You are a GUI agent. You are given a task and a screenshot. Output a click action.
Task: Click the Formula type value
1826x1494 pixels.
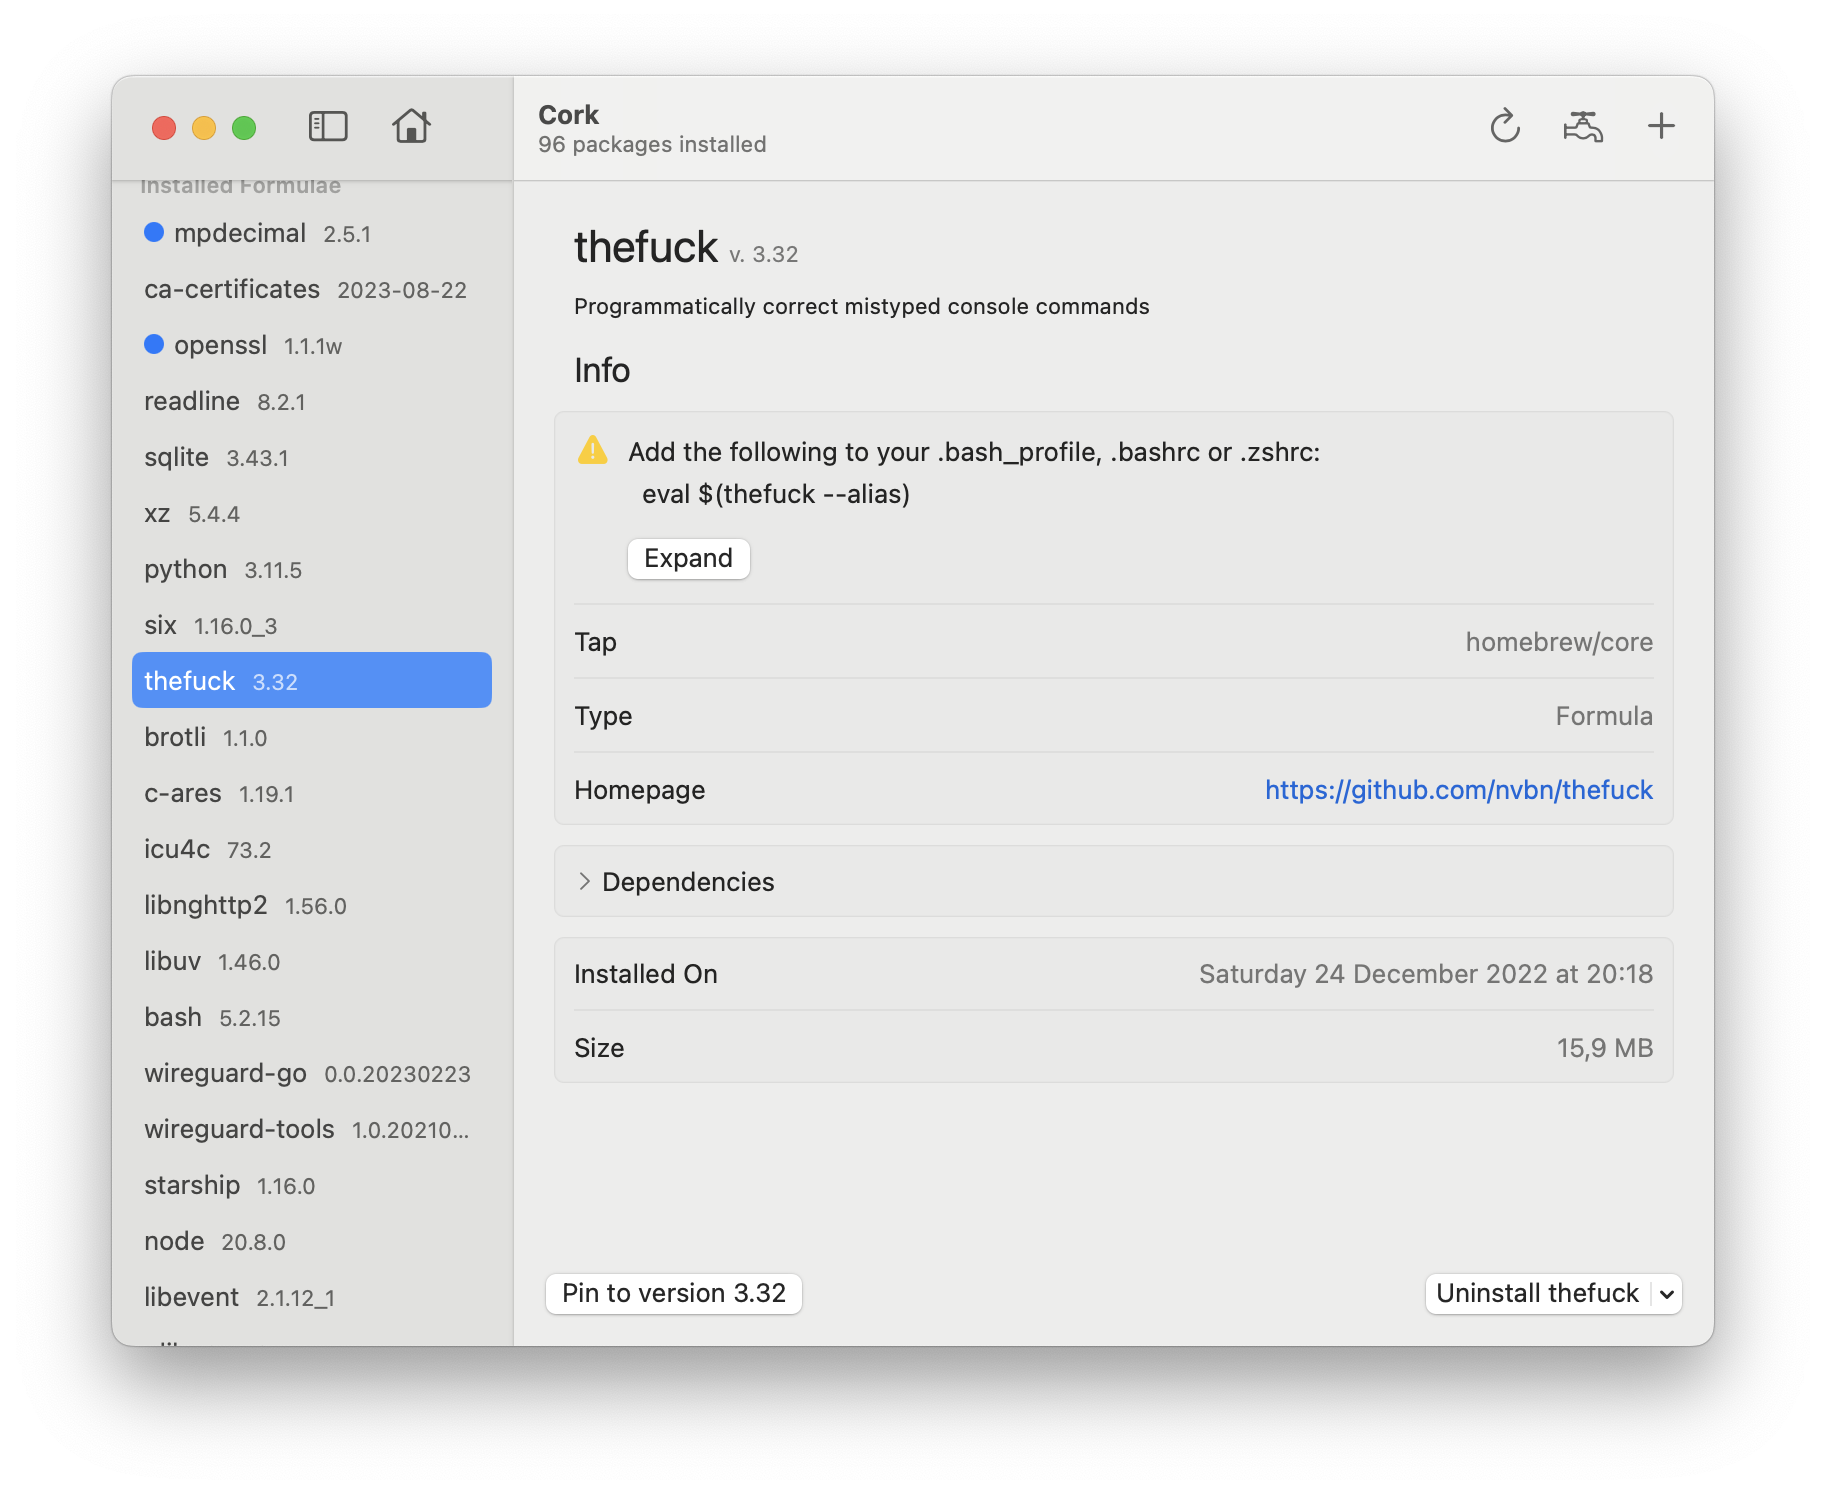1604,716
